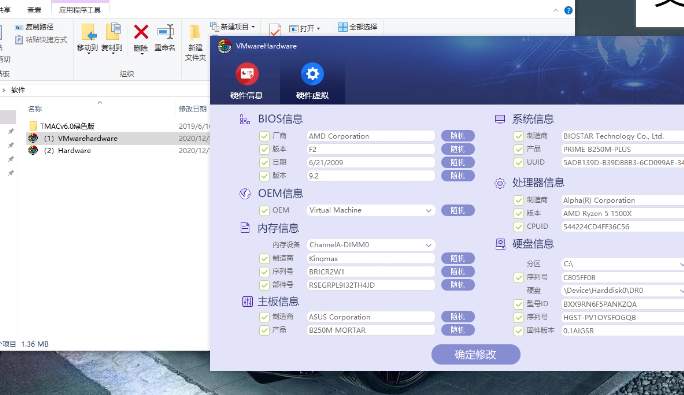Click the BIOS信息 section icon
Screen dimensions: 684x395
coord(245,119)
